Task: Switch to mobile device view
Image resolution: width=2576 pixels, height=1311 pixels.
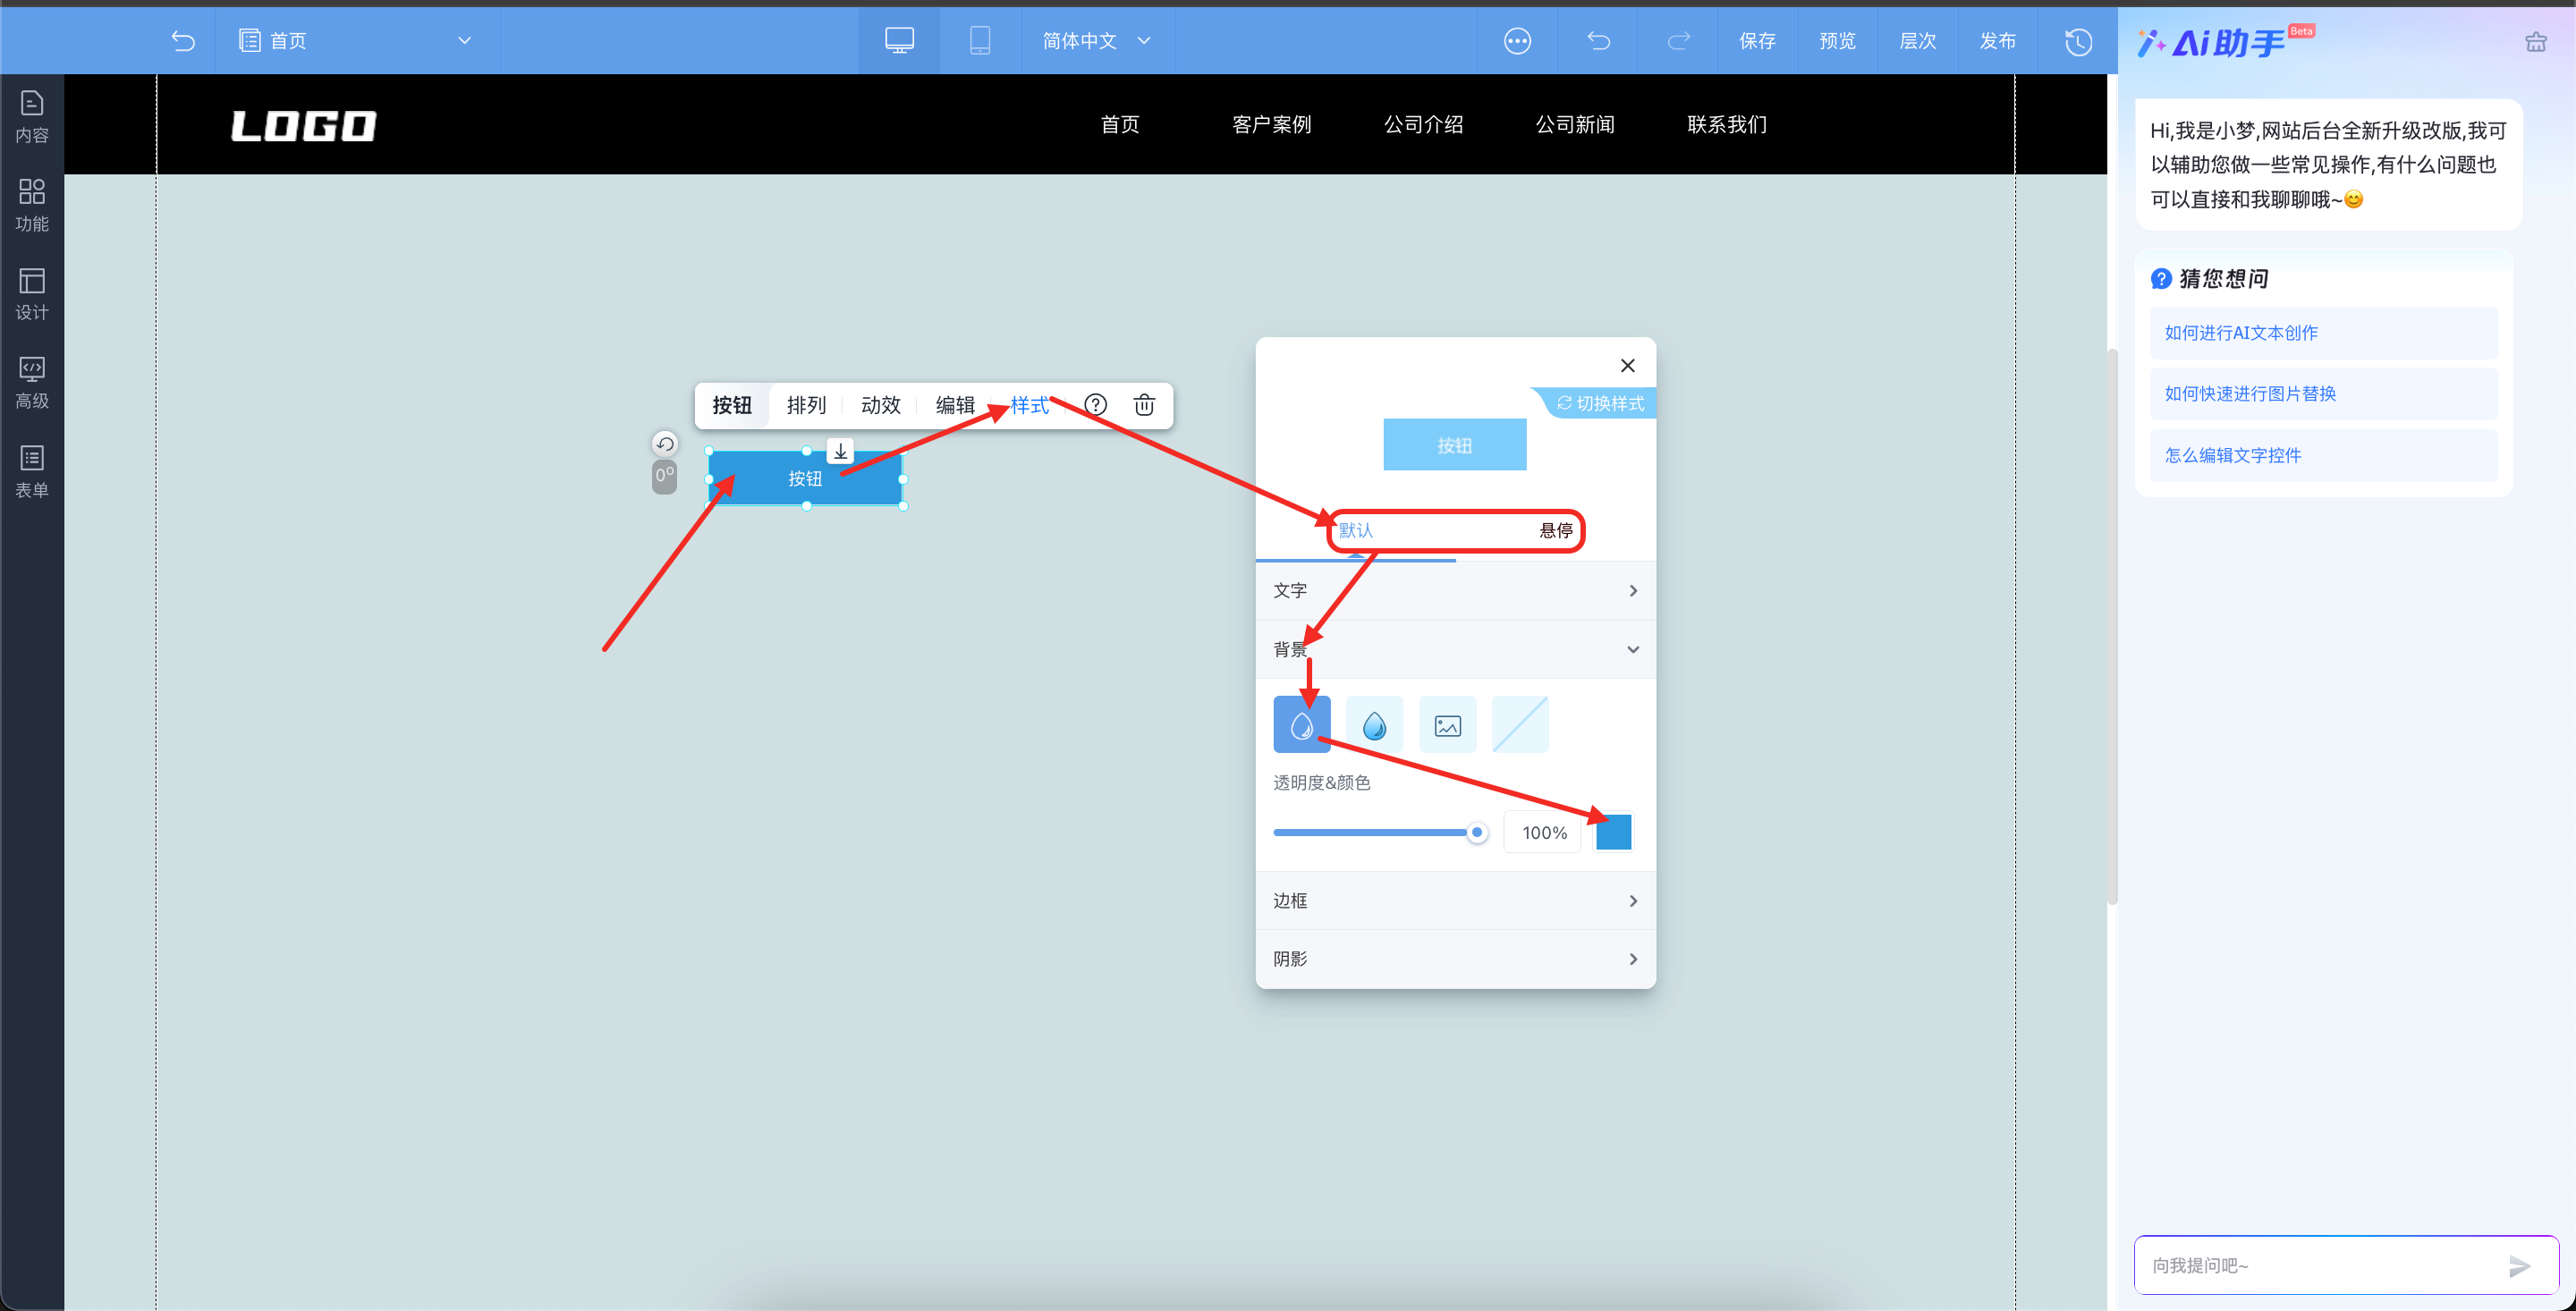Action: point(980,41)
